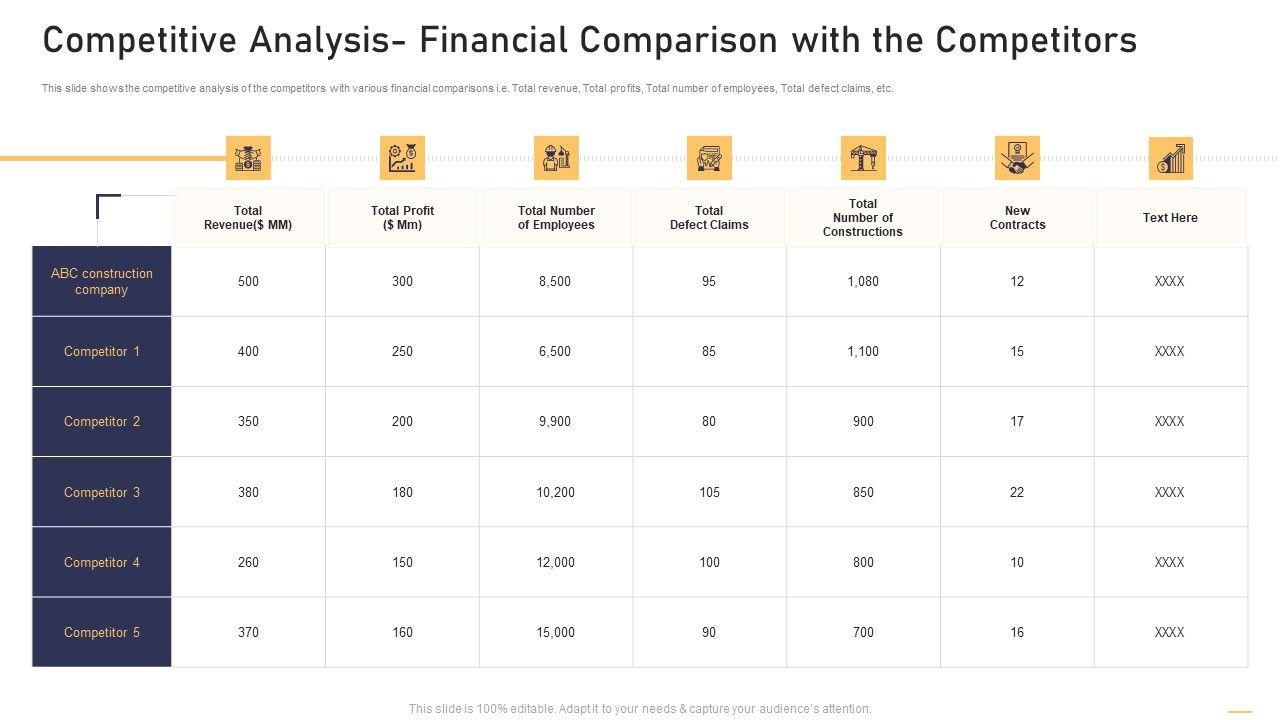Select the defect claims icon
Image resolution: width=1280 pixels, height=720 pixels.
pos(709,158)
